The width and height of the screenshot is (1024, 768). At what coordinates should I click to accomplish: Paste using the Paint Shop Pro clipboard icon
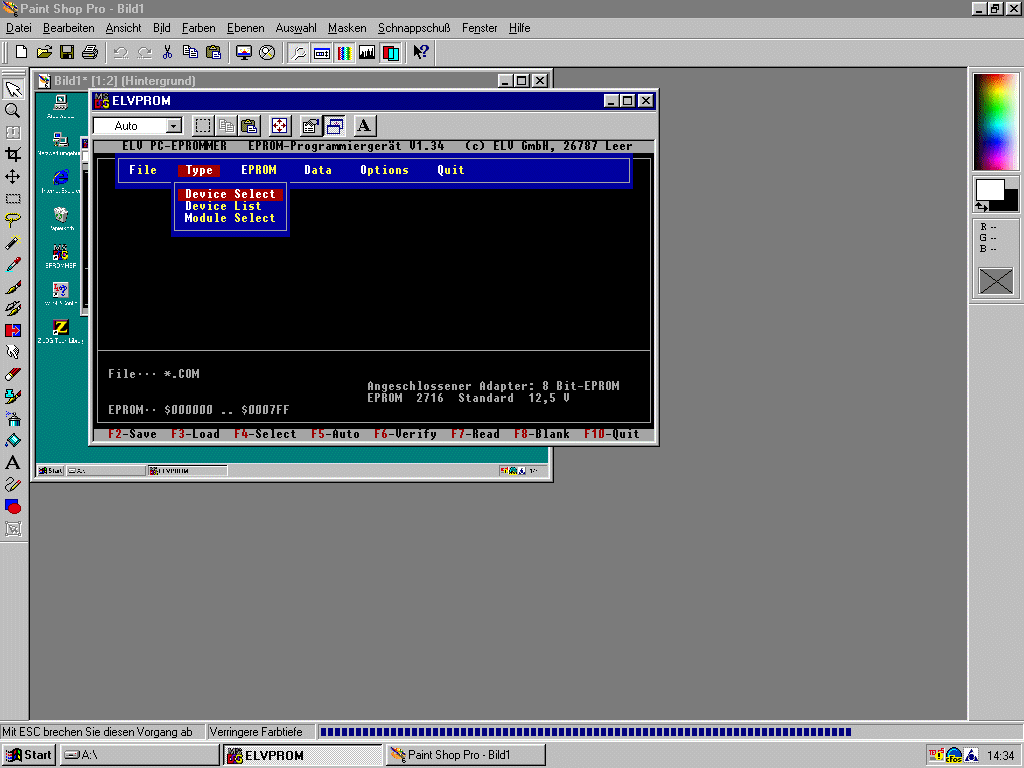click(214, 52)
